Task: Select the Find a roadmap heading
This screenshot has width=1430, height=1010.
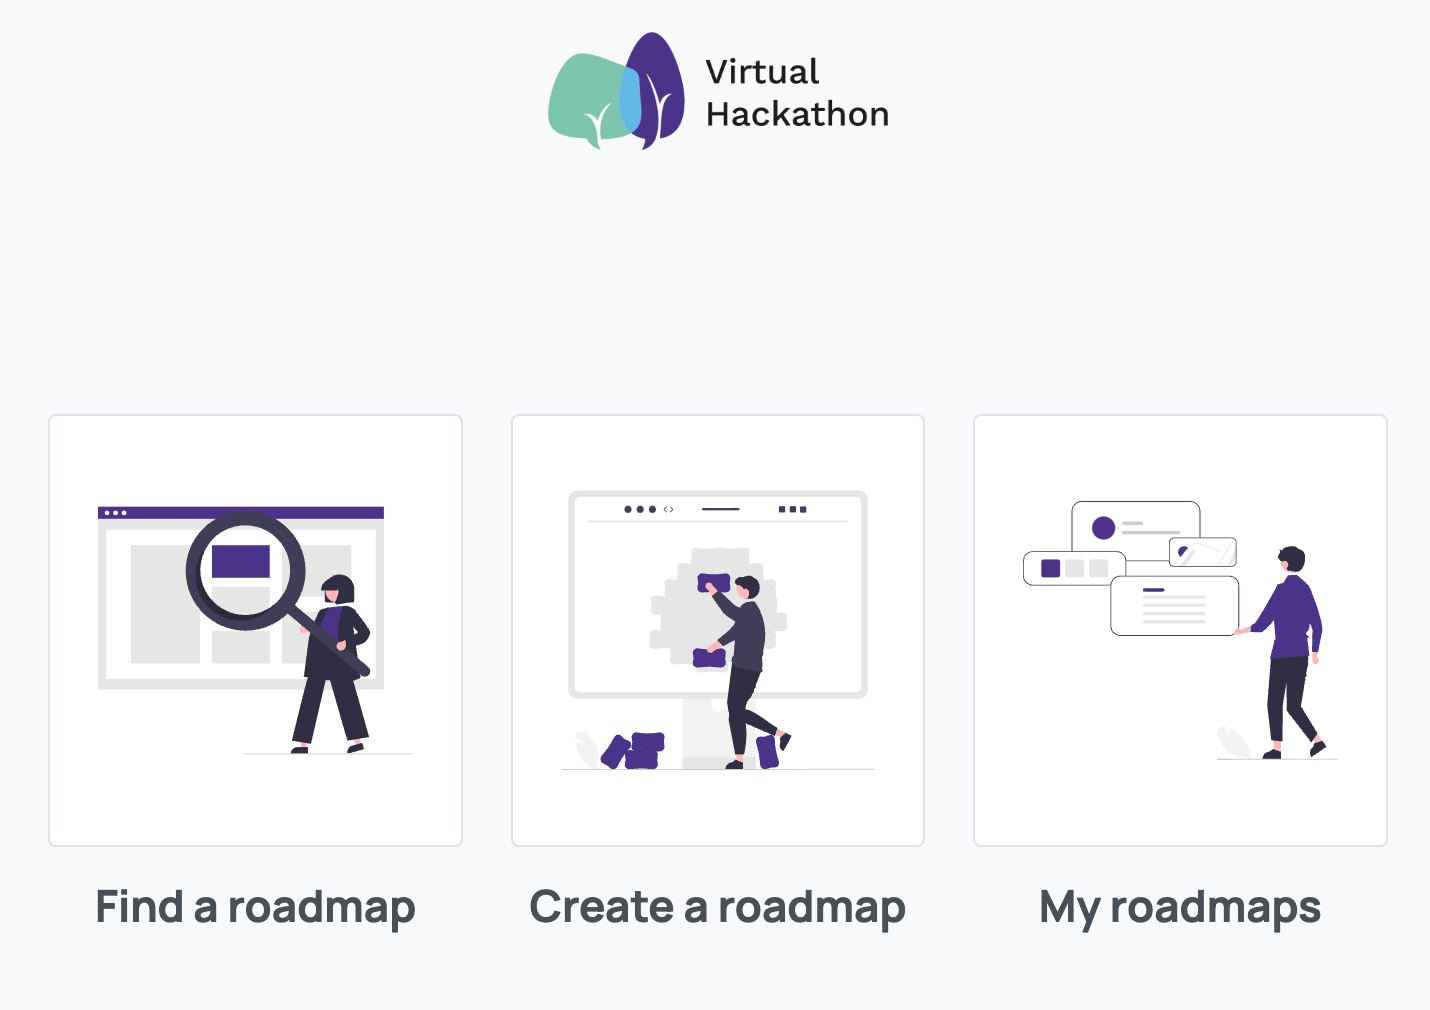Action: point(255,908)
